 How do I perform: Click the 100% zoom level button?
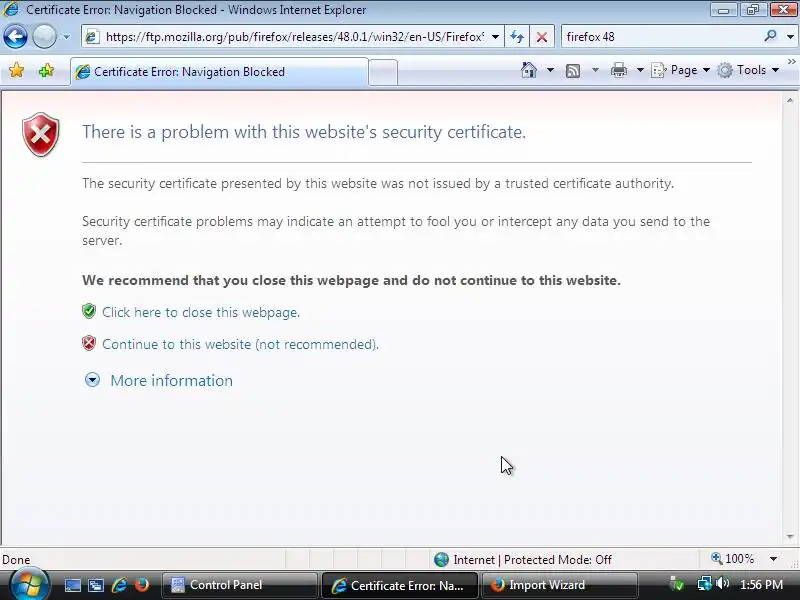click(x=733, y=559)
